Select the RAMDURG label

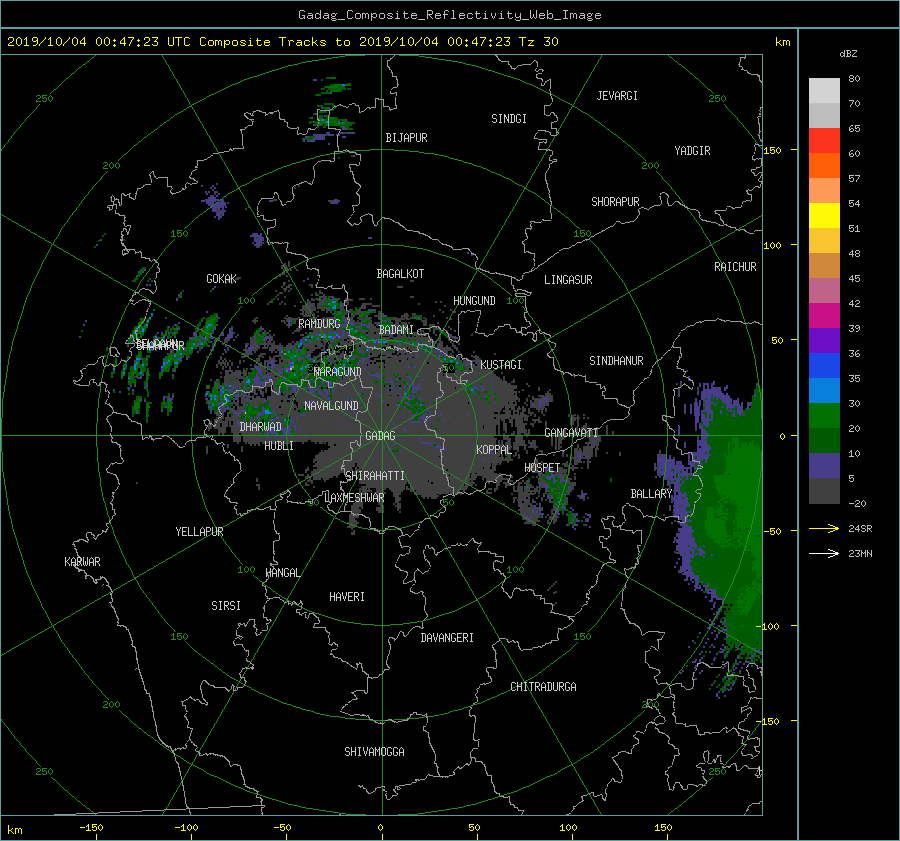tap(319, 324)
